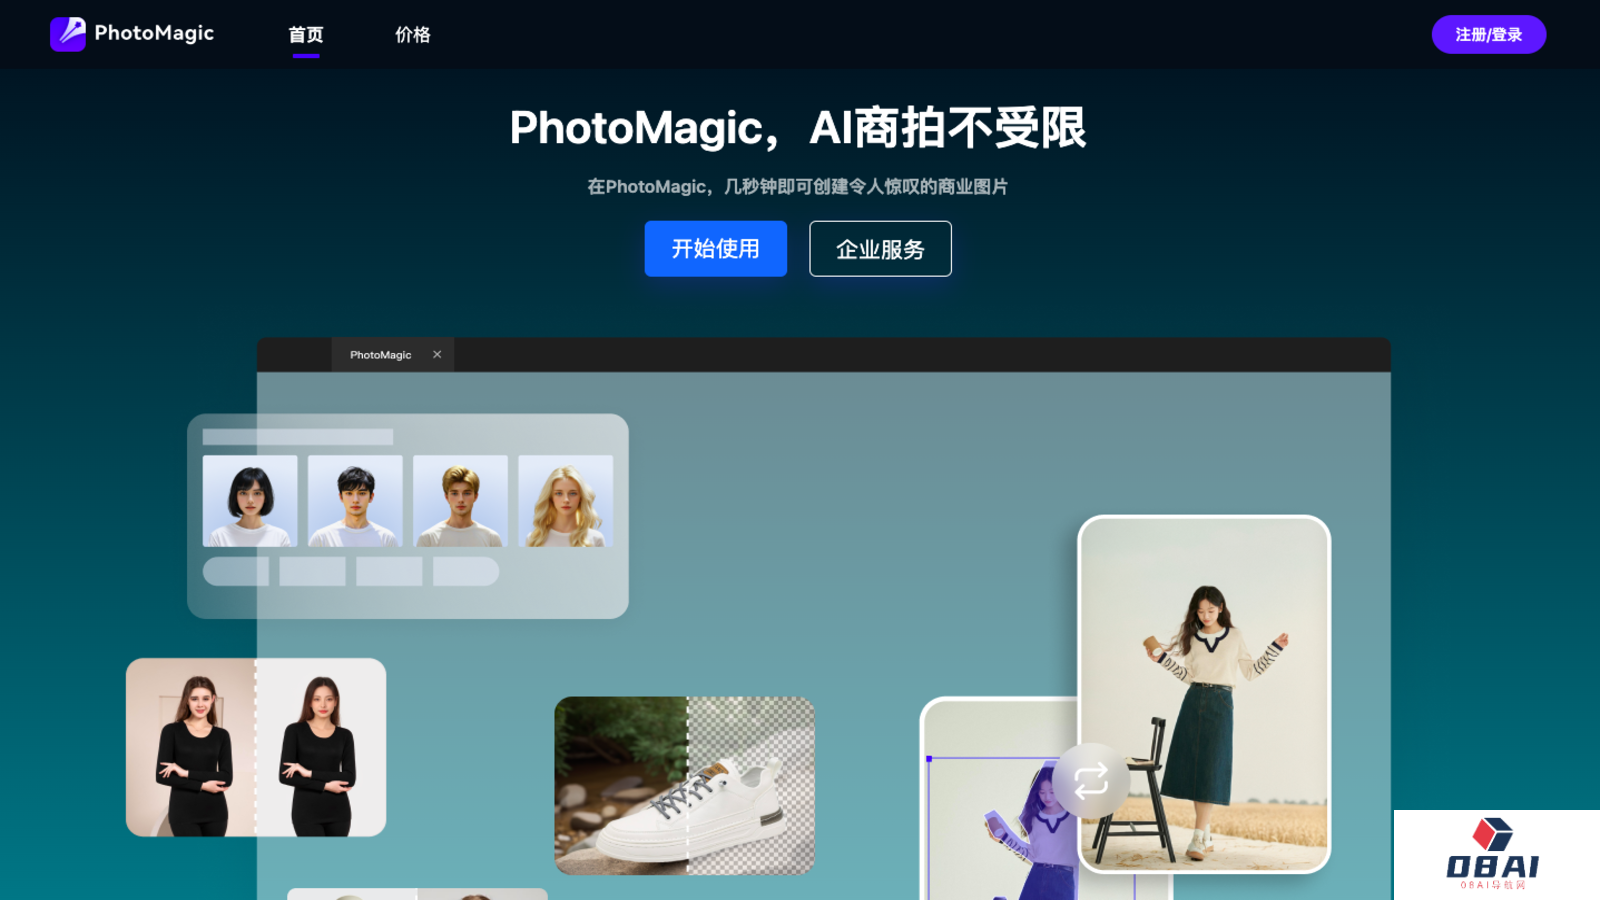Open the 价格 pricing page
The height and width of the screenshot is (900, 1600).
coord(413,35)
